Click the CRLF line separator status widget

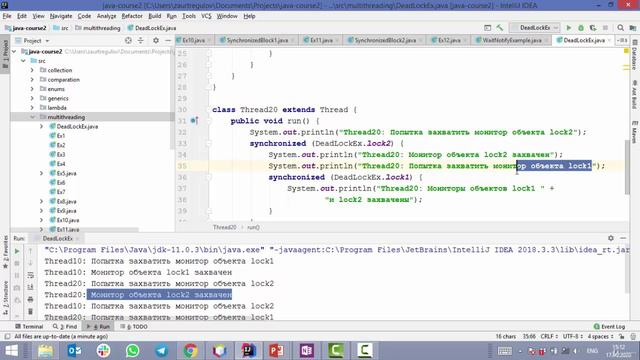click(x=549, y=337)
